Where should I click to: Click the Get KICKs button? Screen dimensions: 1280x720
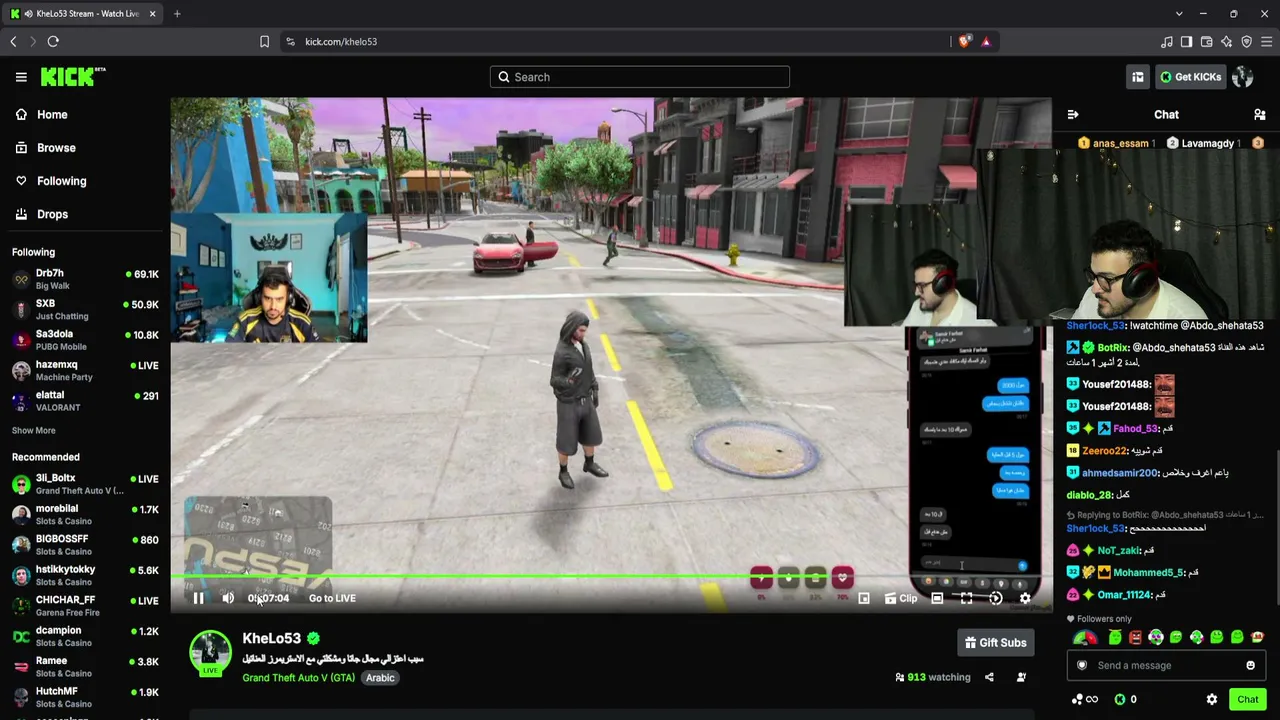click(x=1190, y=77)
